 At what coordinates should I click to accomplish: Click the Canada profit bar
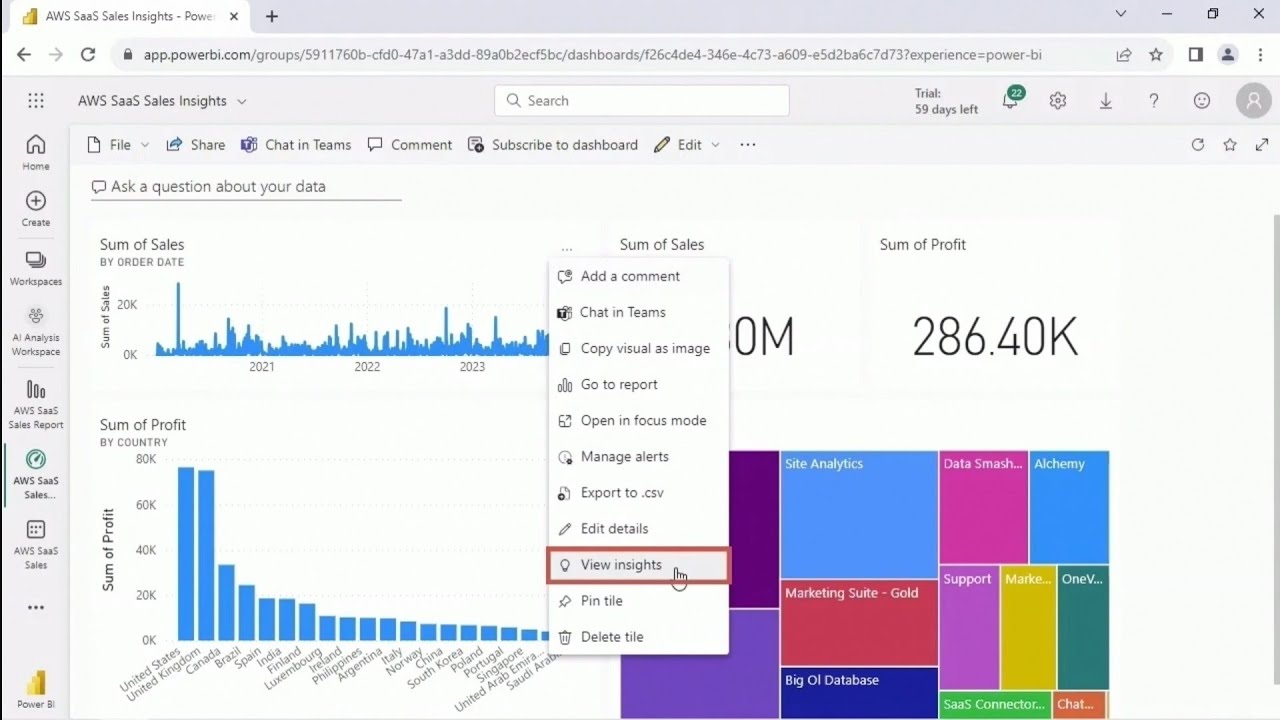[x=226, y=602]
